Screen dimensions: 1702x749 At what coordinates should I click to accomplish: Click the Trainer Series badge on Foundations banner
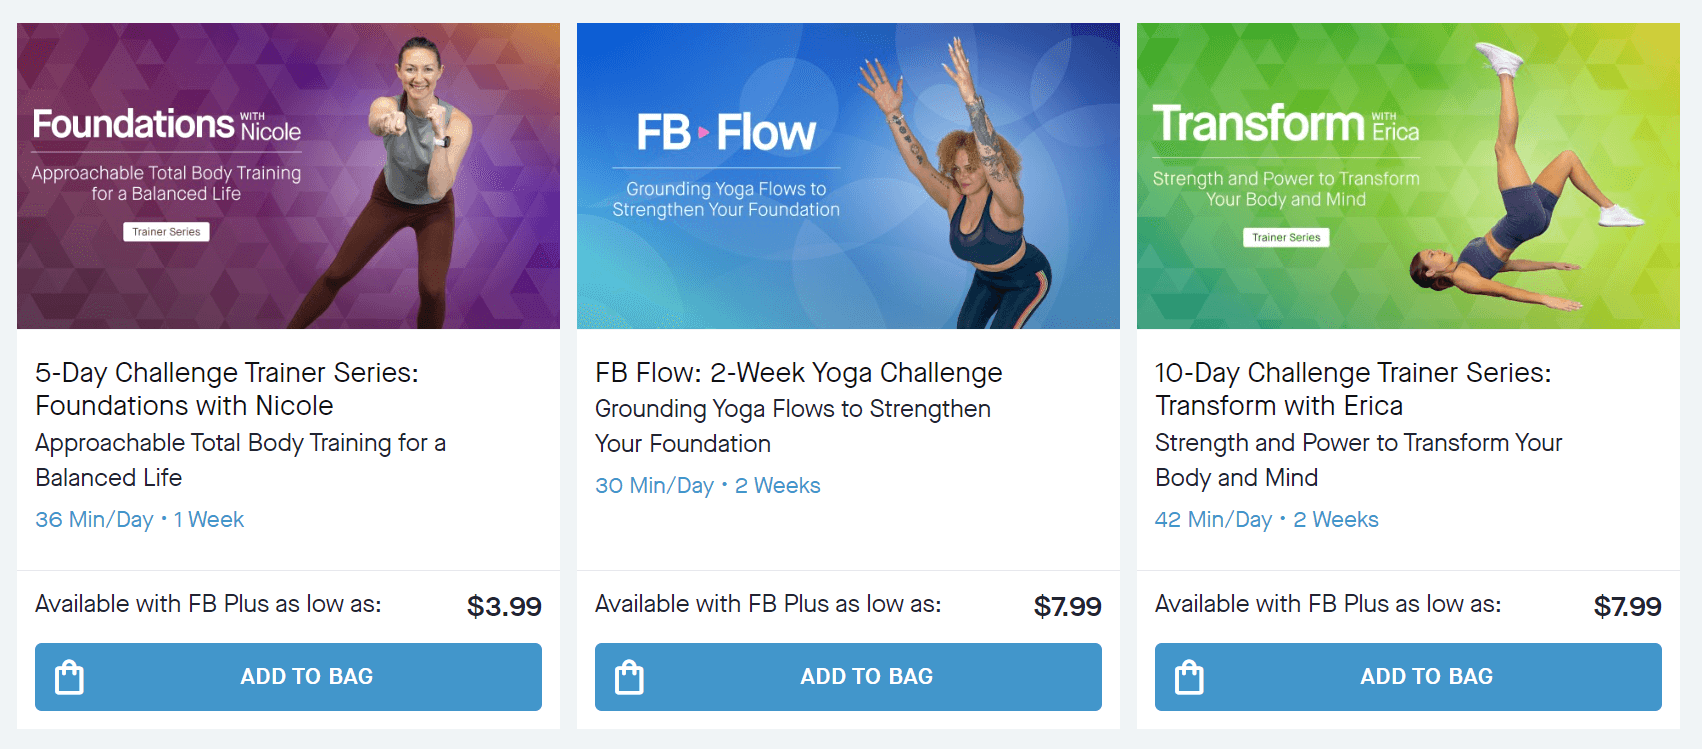(x=166, y=232)
